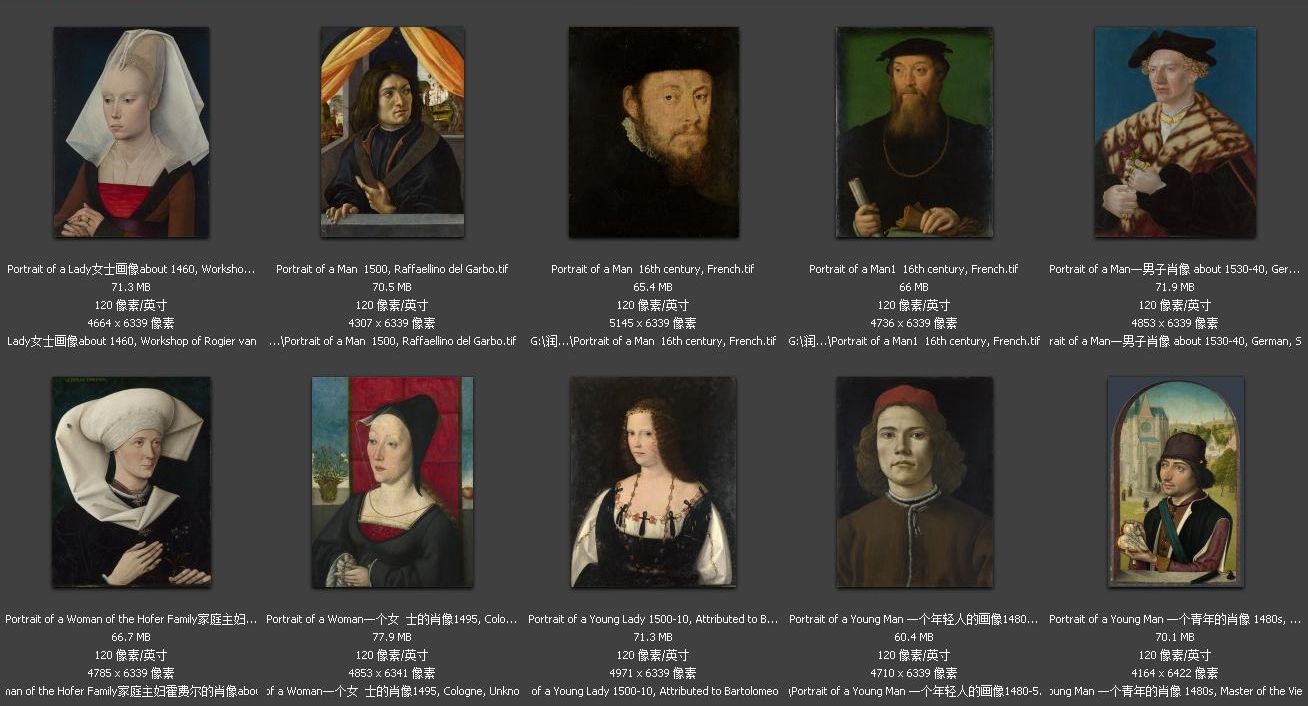Viewport: 1308px width, 706px height.
Task: Open the Hofer Family woman portrait thumbnail
Action: tap(131, 482)
